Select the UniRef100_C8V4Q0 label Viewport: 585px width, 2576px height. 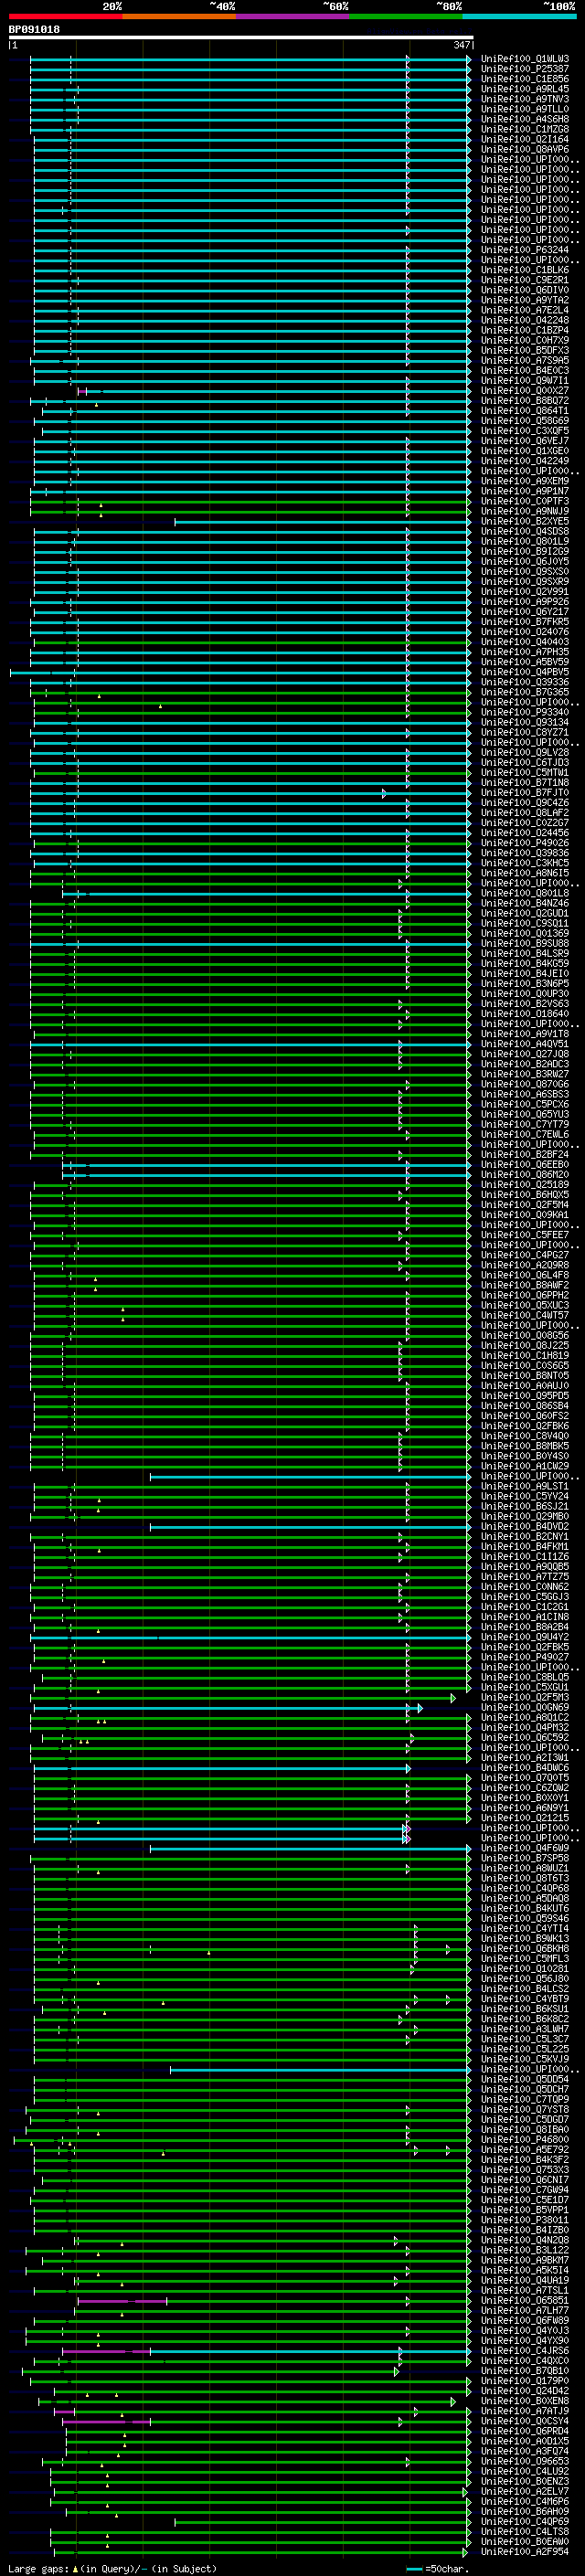pos(525,1436)
